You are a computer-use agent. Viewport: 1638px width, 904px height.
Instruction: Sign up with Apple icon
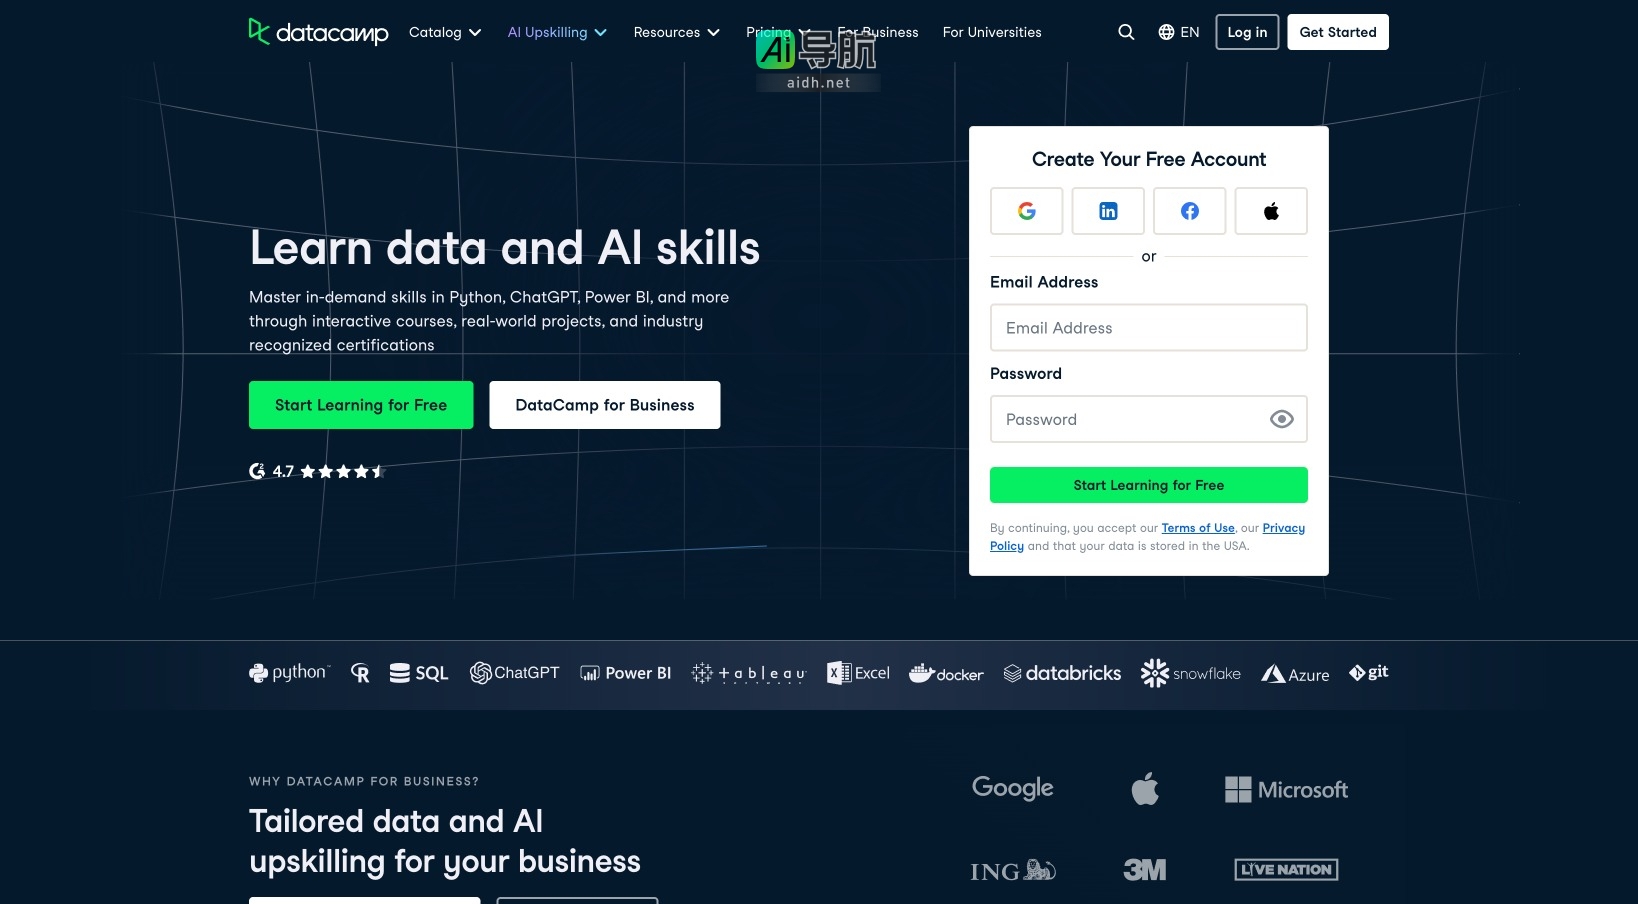(x=1271, y=211)
